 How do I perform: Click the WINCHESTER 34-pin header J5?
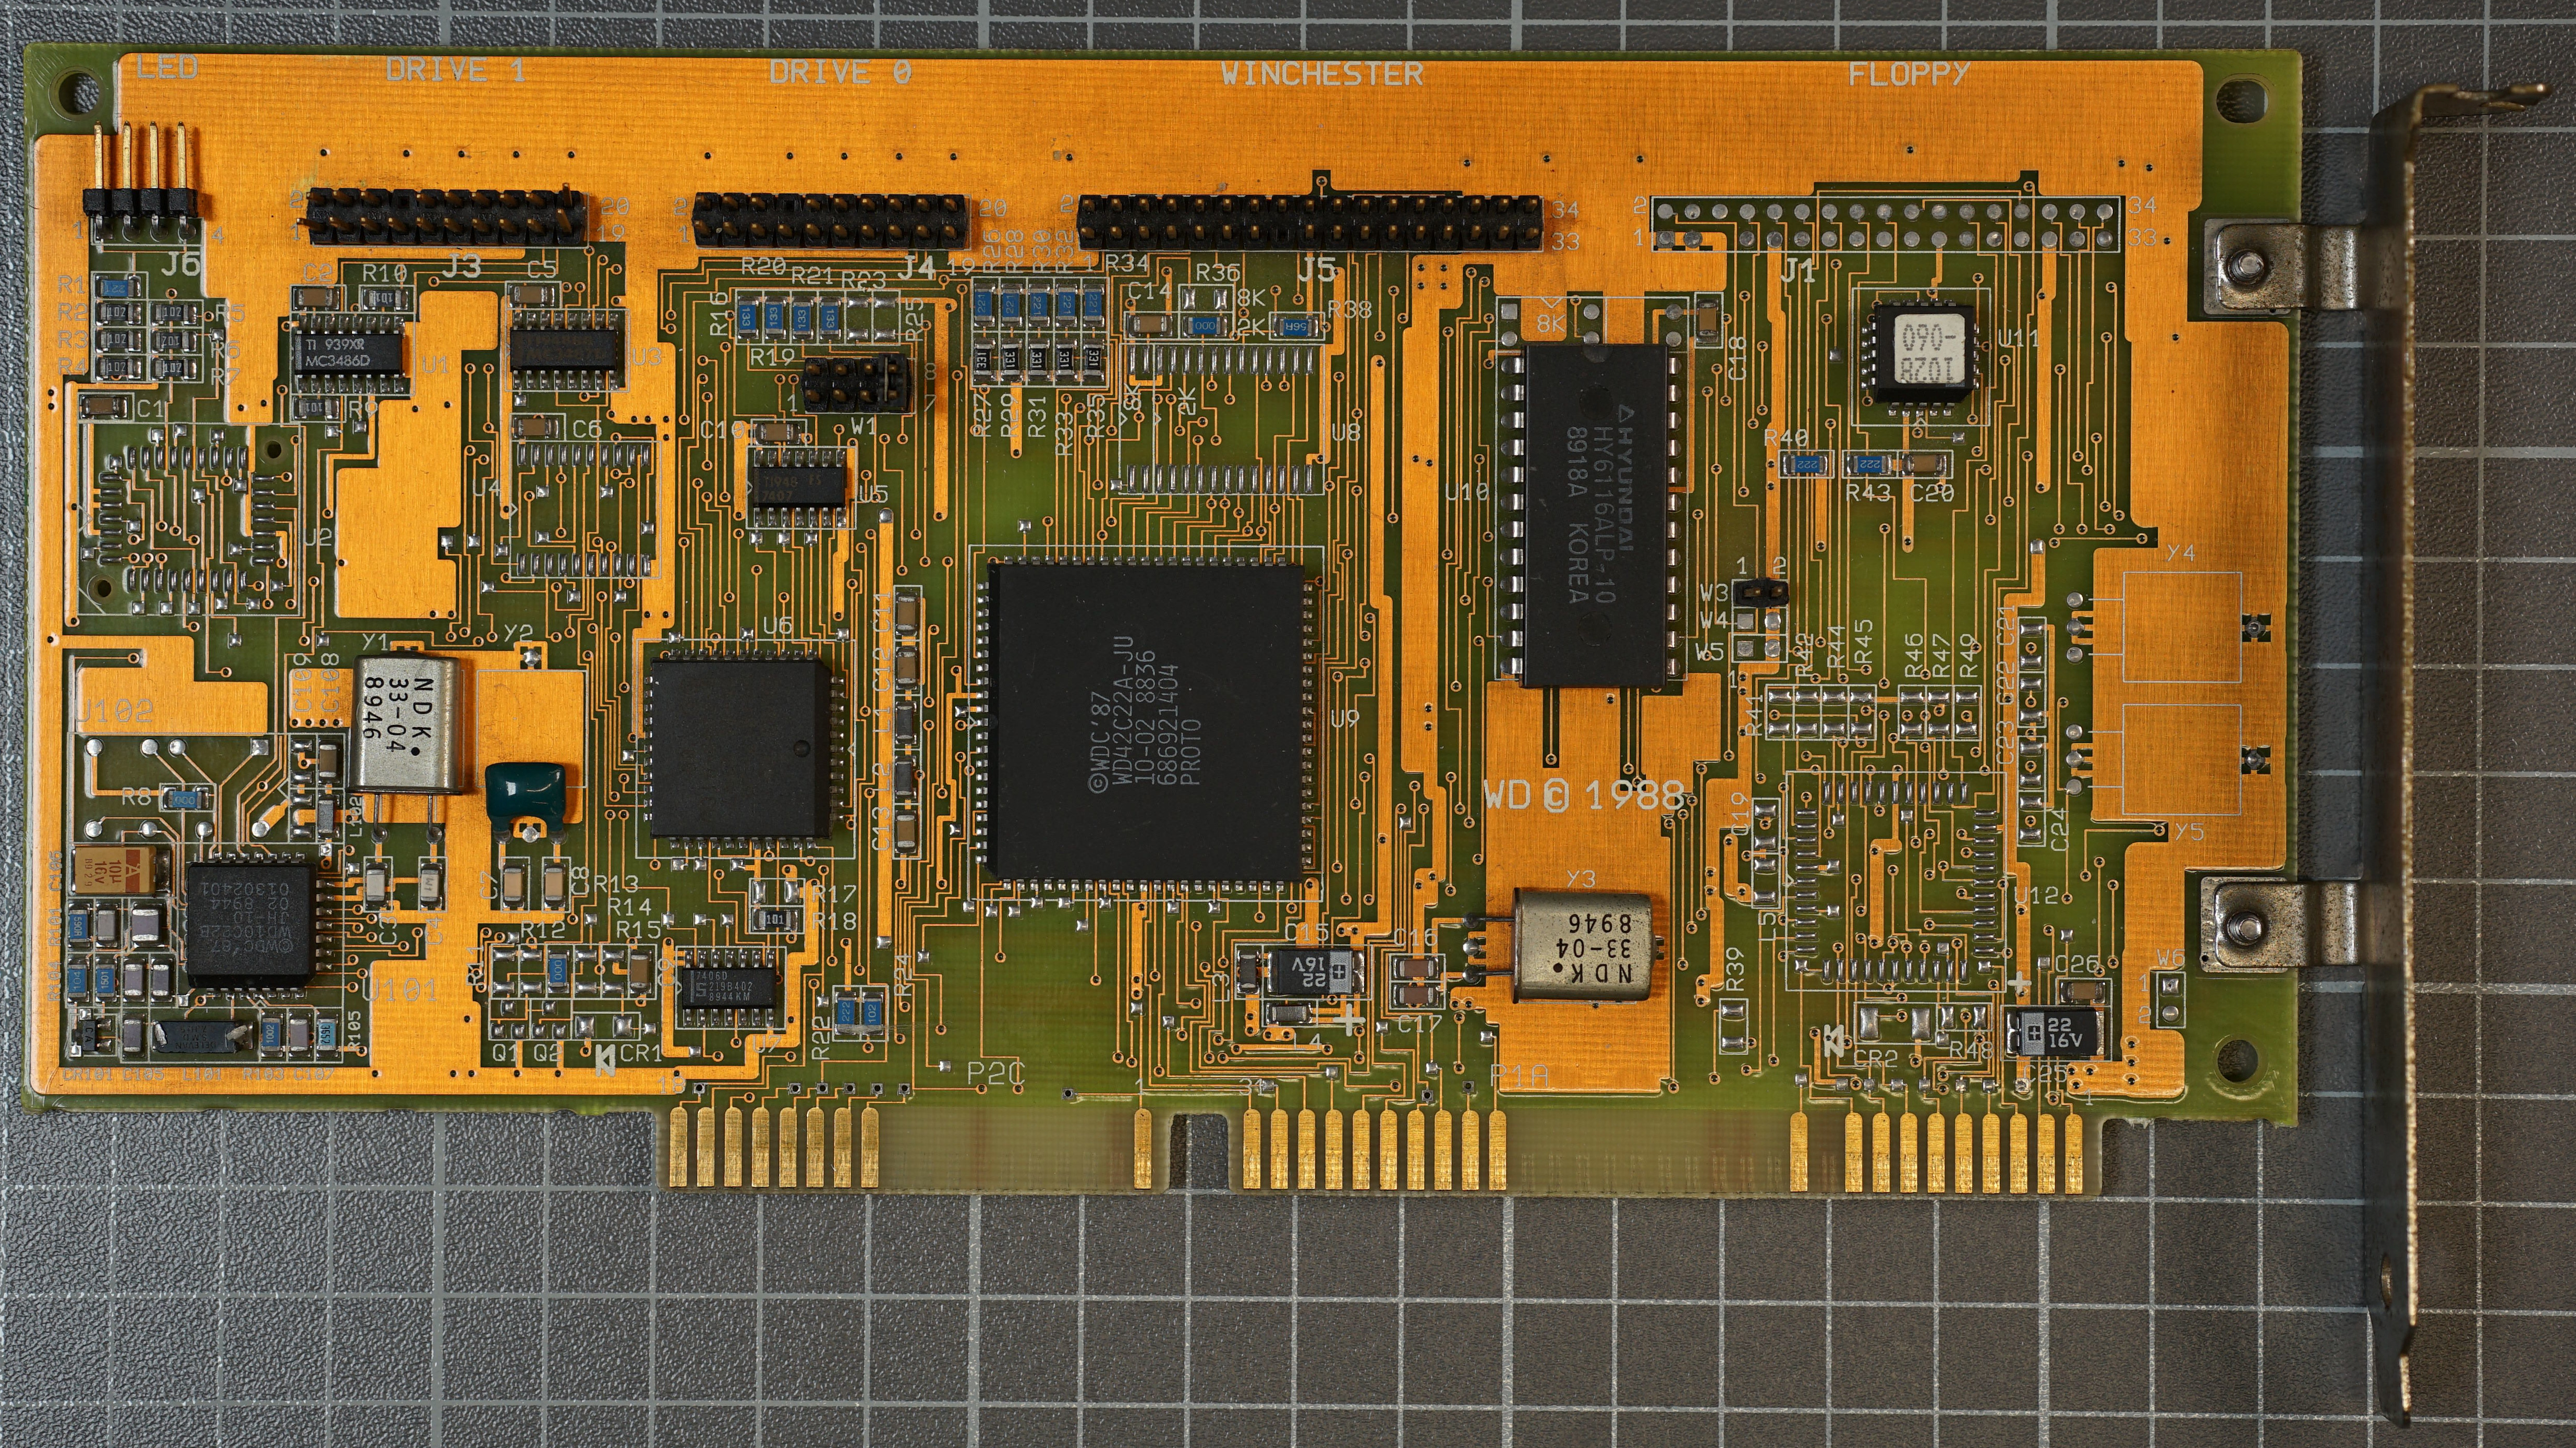[x=1310, y=223]
